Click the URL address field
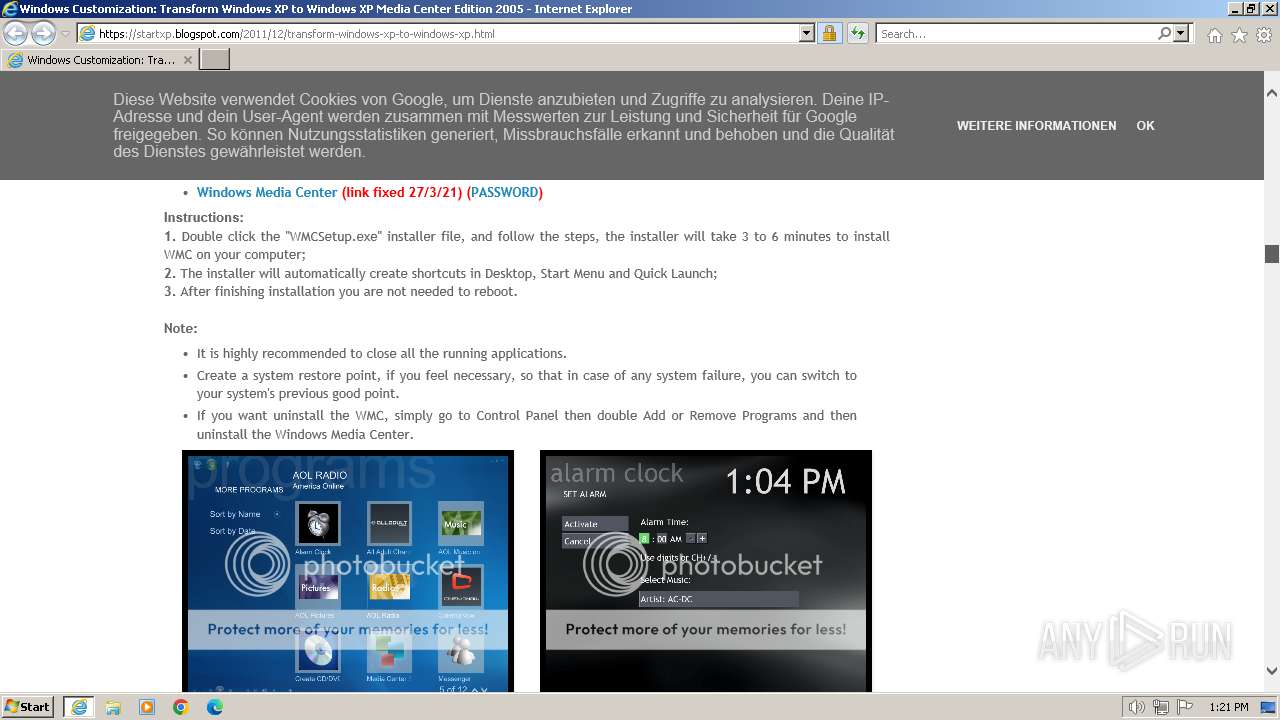This screenshot has height=720, width=1280. click(445, 33)
